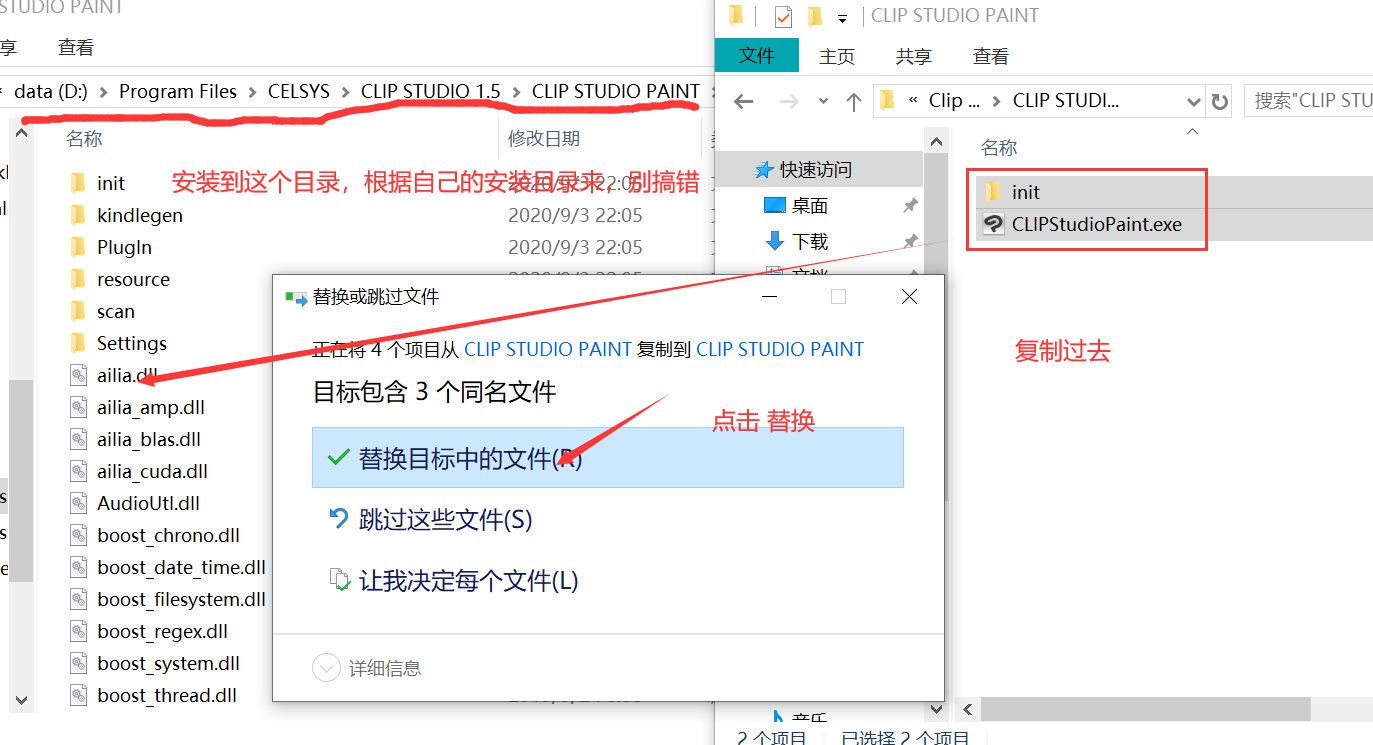Click horizontal scrollbar in right Explorer file list
The width and height of the screenshot is (1373, 745).
1145,709
